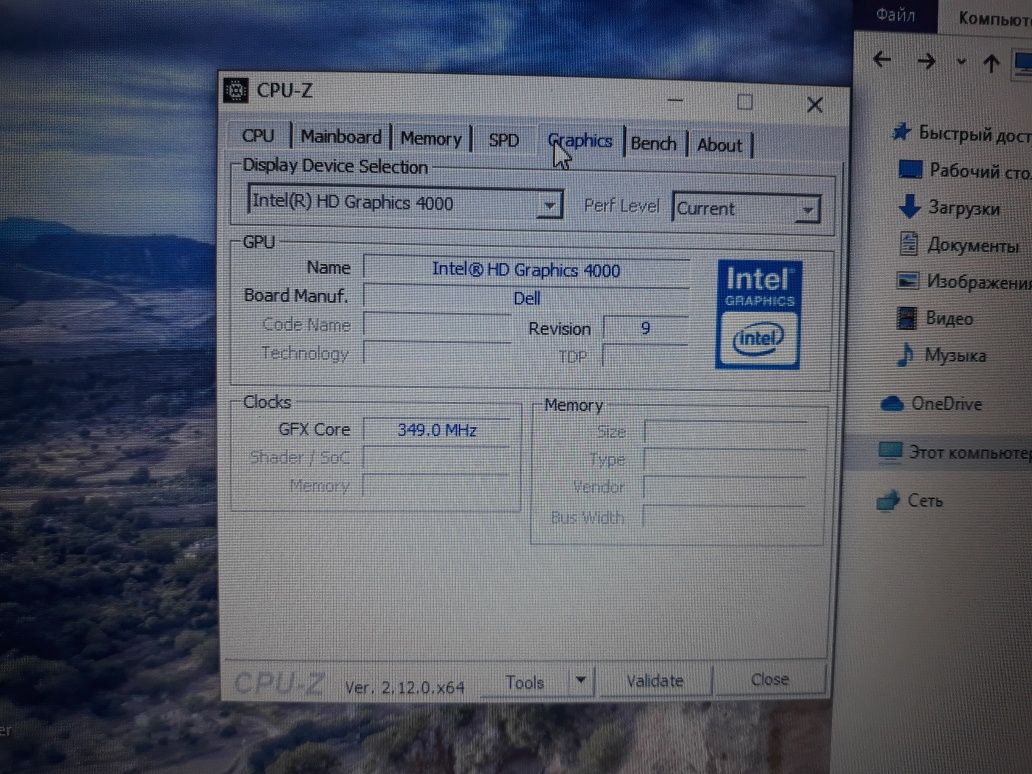This screenshot has width=1032, height=774.
Task: Select Сеть in Explorer sidebar
Action: click(x=925, y=501)
